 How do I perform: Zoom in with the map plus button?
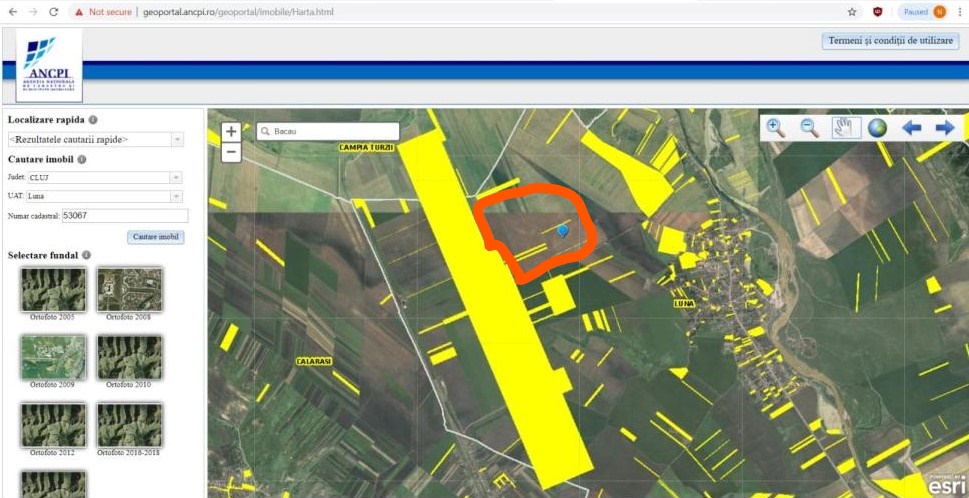[x=231, y=132]
